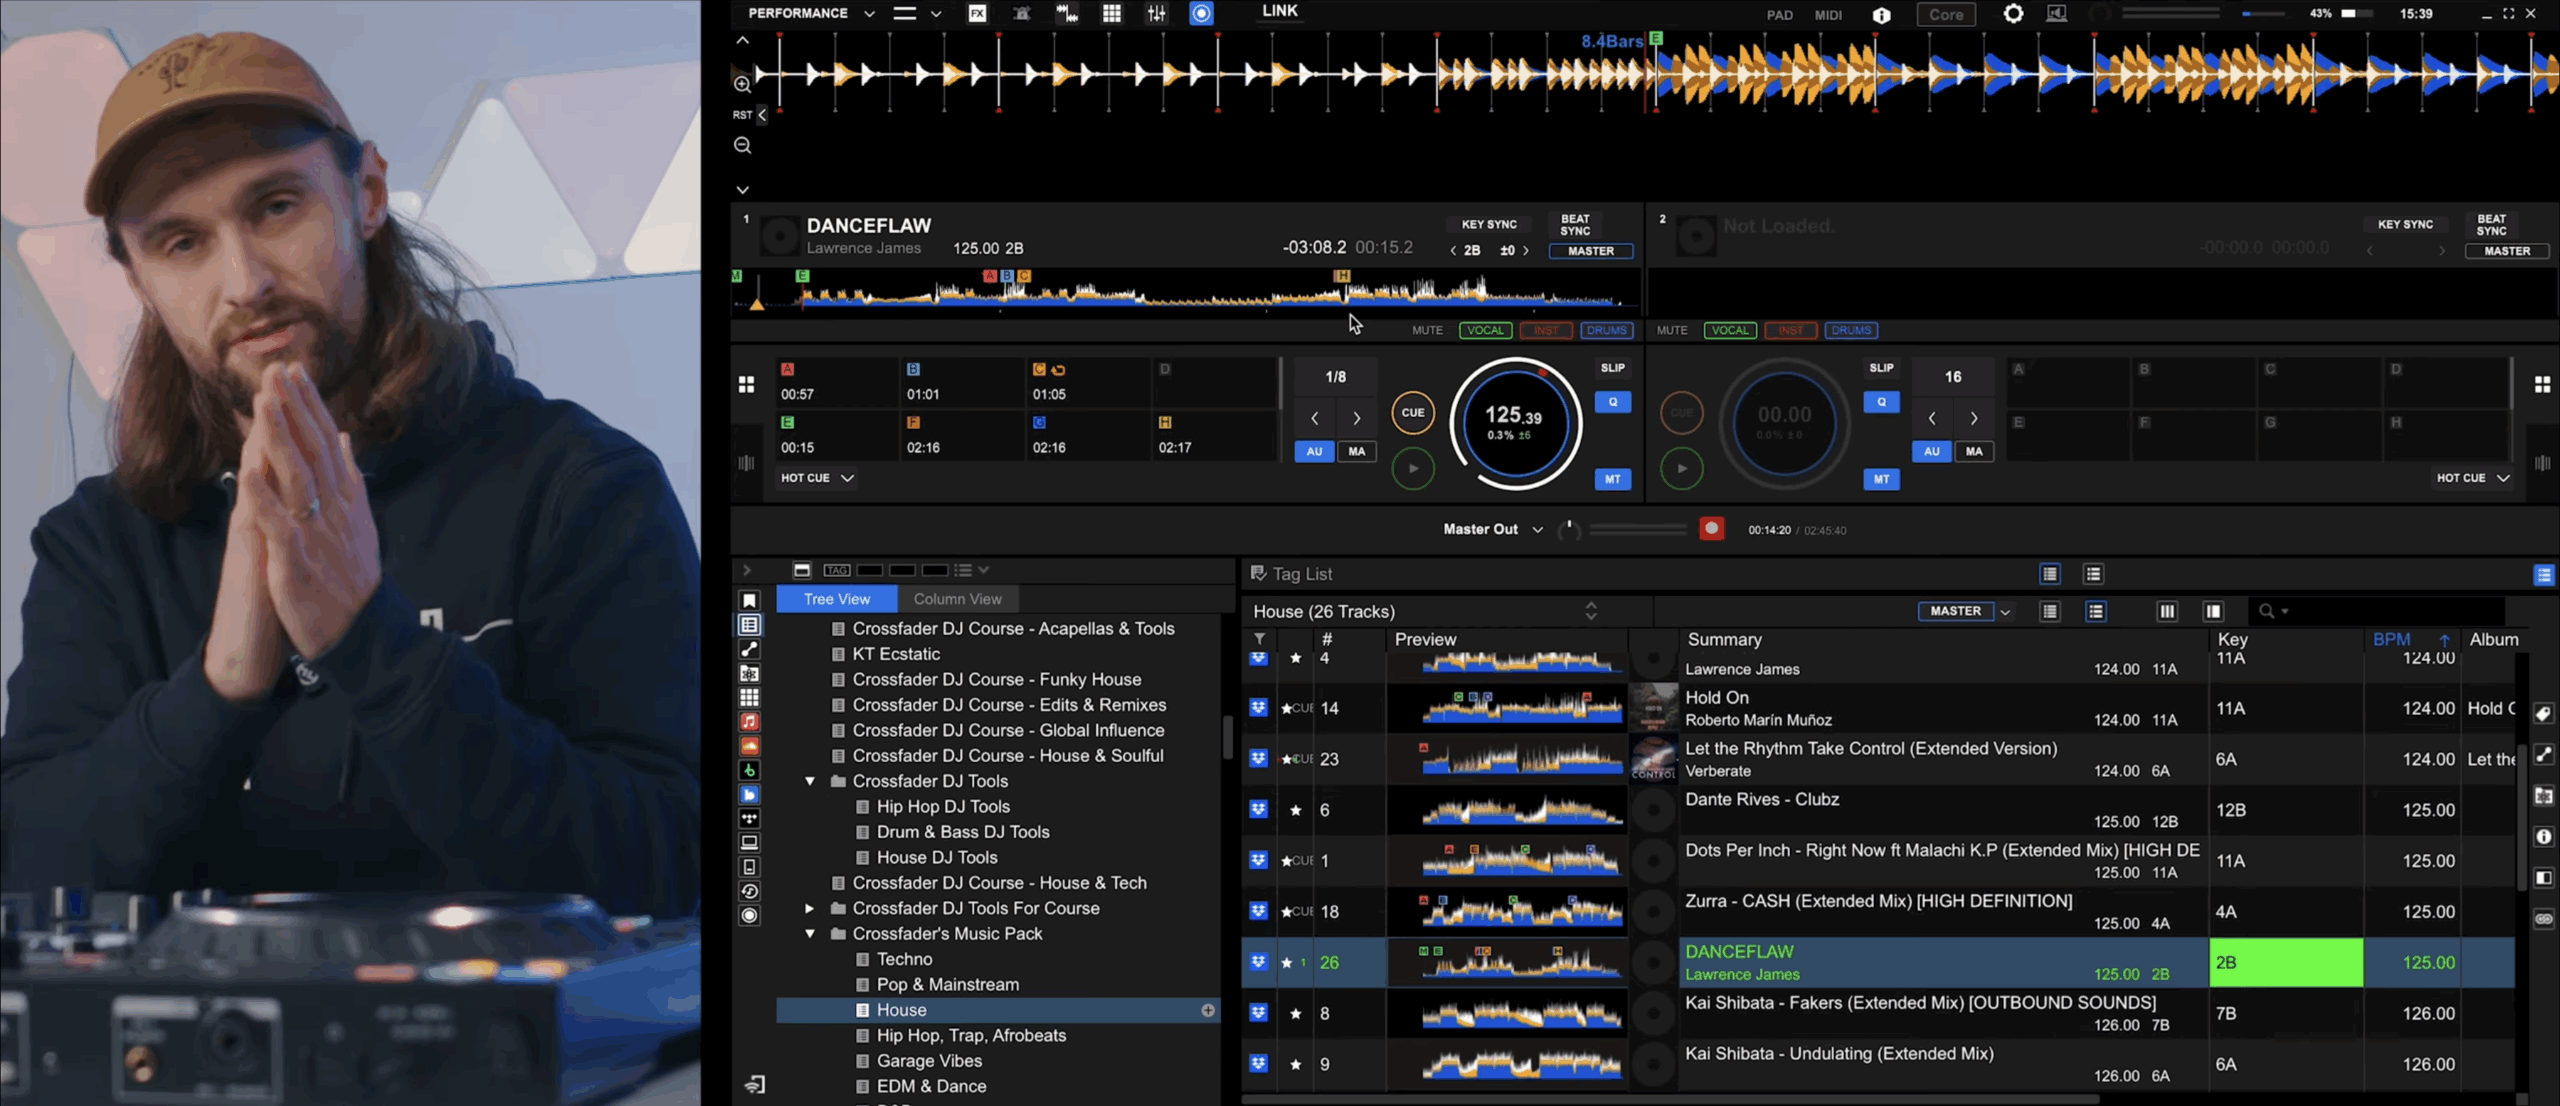Screen dimensions: 2560x1106
Task: Zoom out the waveform with magnifier minus
Action: [742, 146]
